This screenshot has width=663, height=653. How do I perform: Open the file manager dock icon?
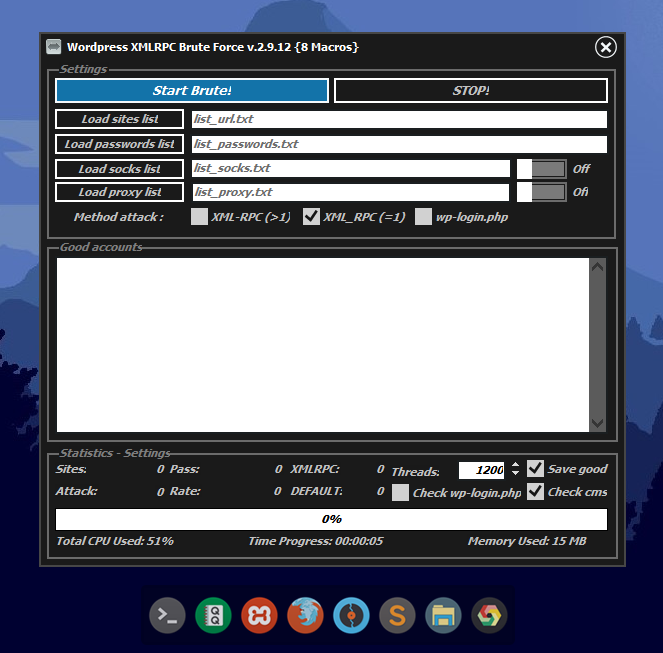443,615
